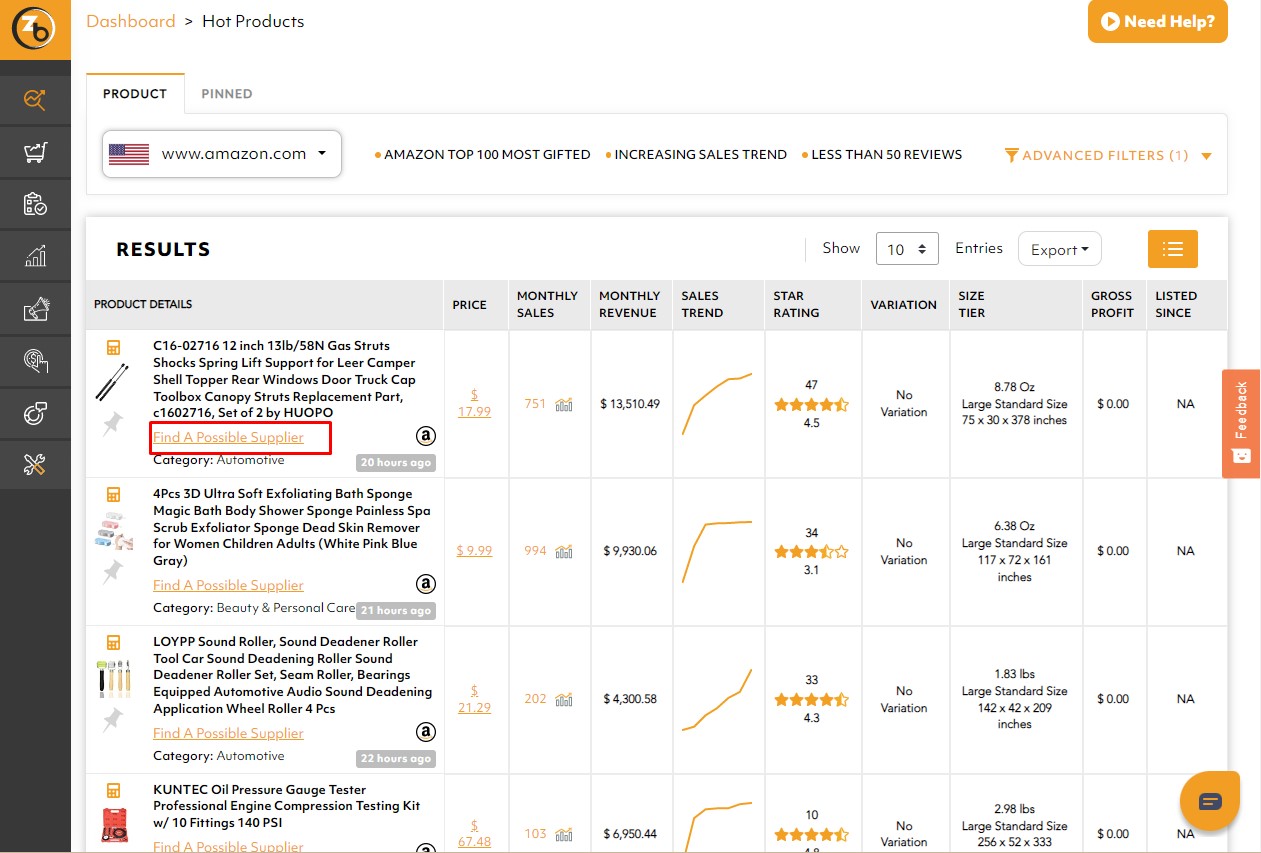View the monthly sales chart icon next to 994
This screenshot has height=853, width=1261.
click(562, 550)
